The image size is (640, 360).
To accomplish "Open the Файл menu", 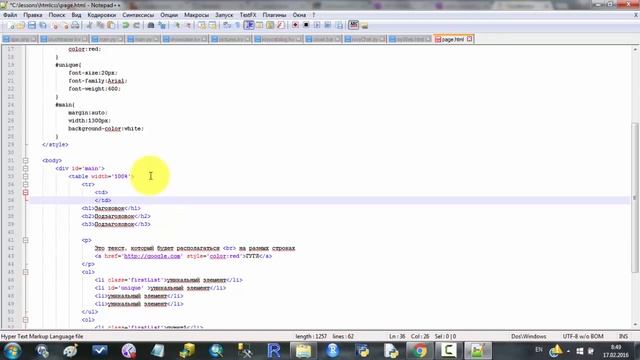I will click(x=10, y=15).
